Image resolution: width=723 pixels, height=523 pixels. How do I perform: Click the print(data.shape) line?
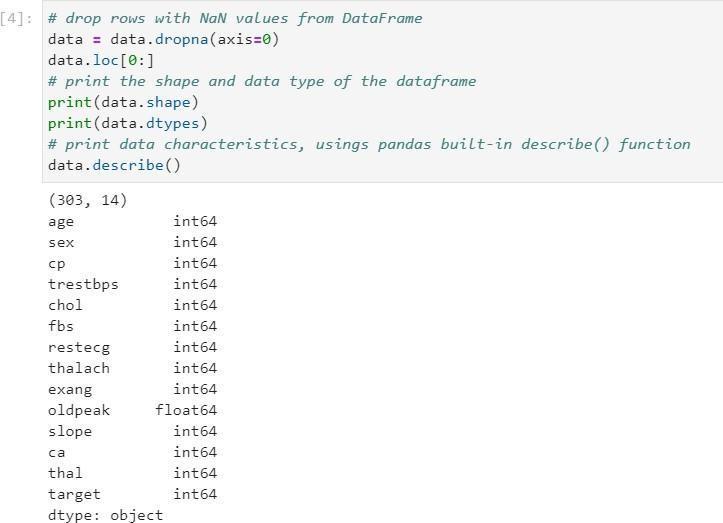123,102
